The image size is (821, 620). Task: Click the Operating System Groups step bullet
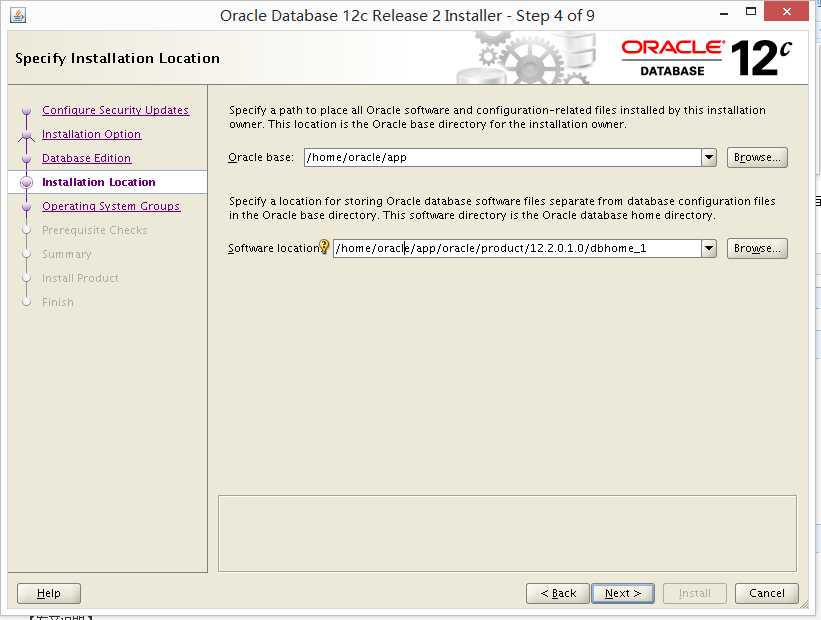(26, 206)
